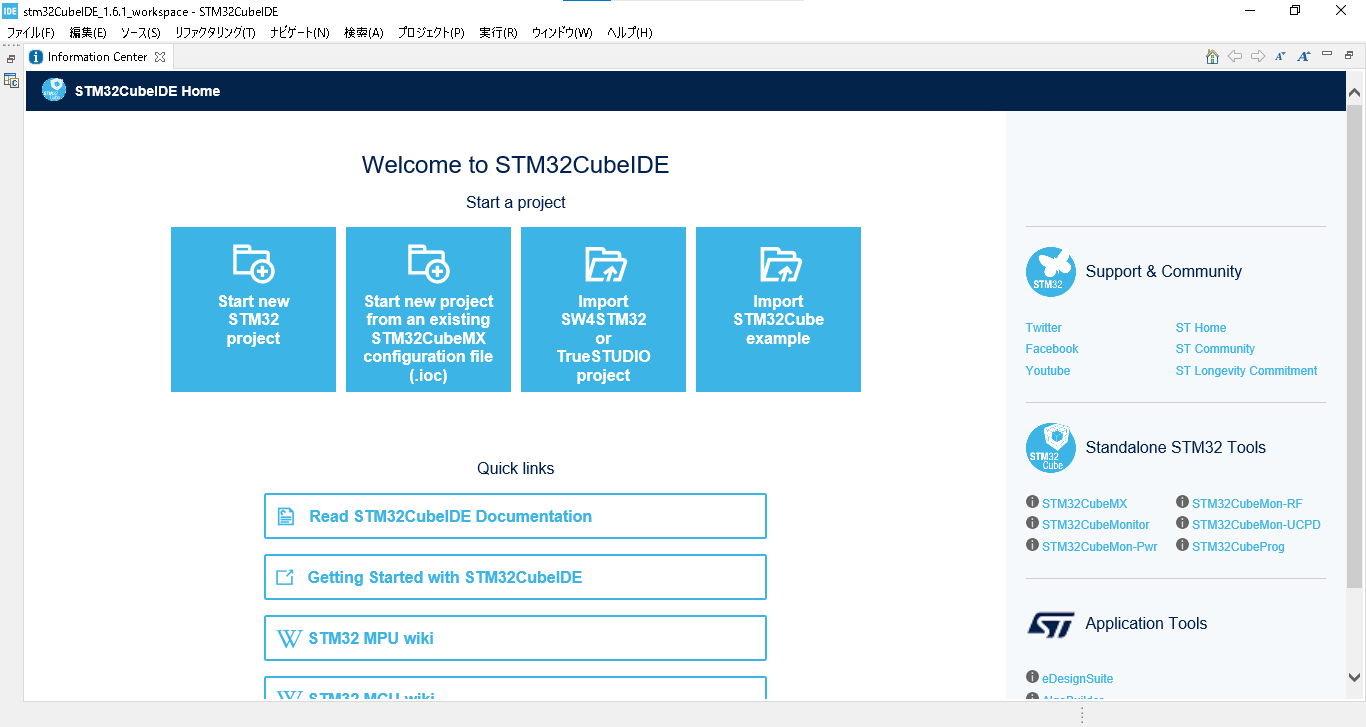Open the STM32CubeMon-UCPD tool link

[x=1256, y=525]
